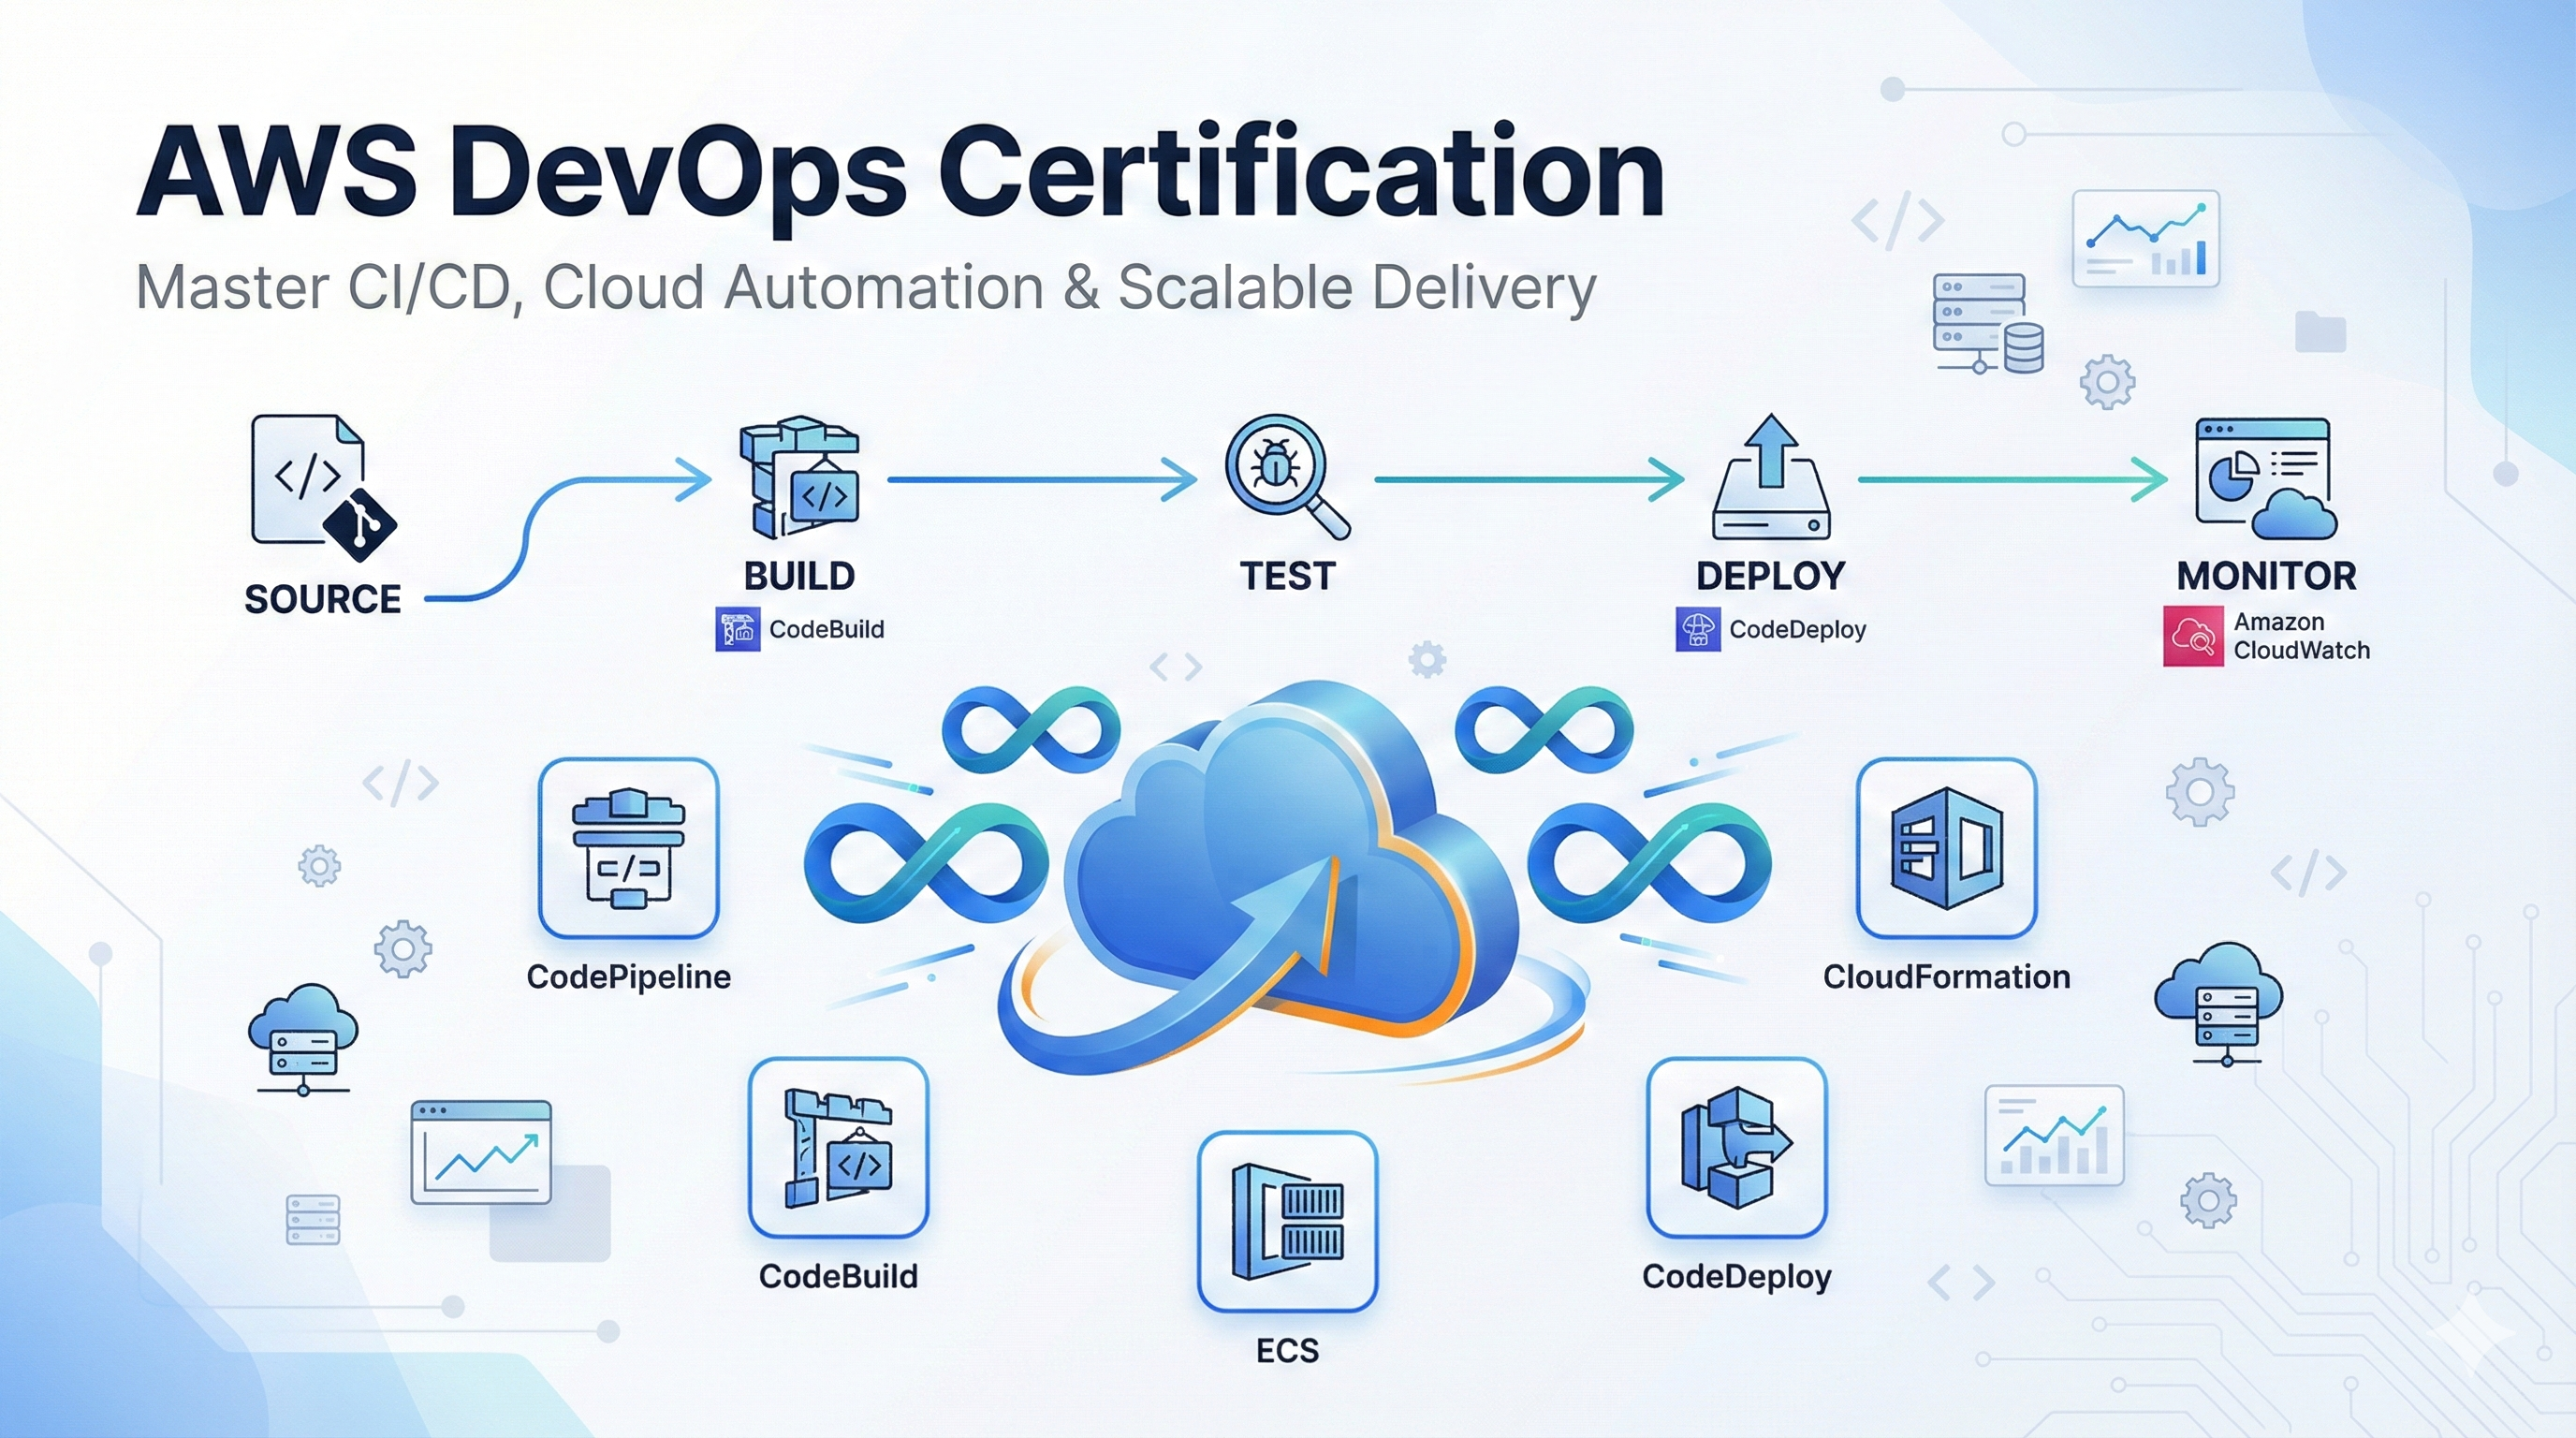
Task: Click the line chart card top right
Action: coord(2145,240)
